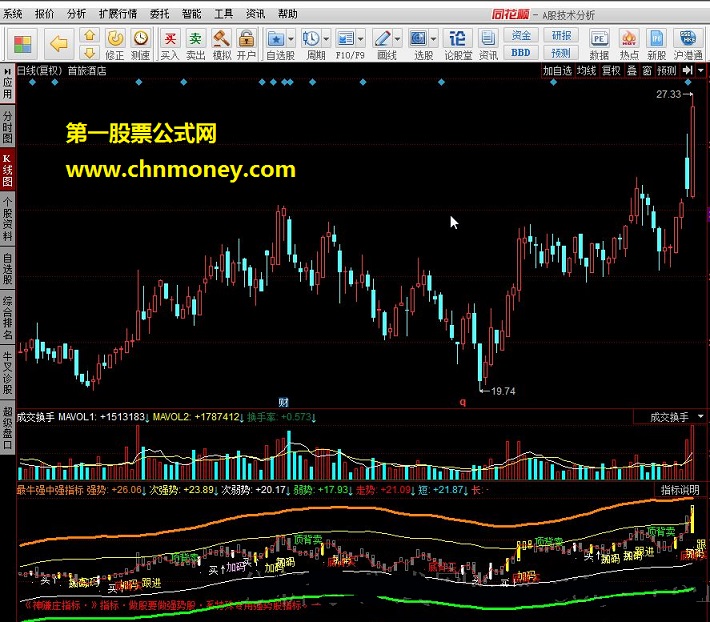The height and width of the screenshot is (622, 710).
Task: Open the F10/F9 company info icon
Action: [x=346, y=38]
